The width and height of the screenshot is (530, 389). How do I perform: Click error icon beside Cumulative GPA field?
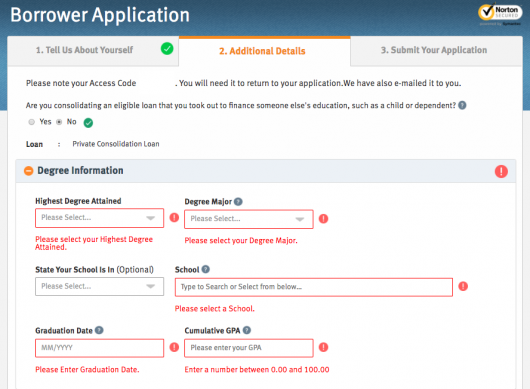tap(323, 347)
